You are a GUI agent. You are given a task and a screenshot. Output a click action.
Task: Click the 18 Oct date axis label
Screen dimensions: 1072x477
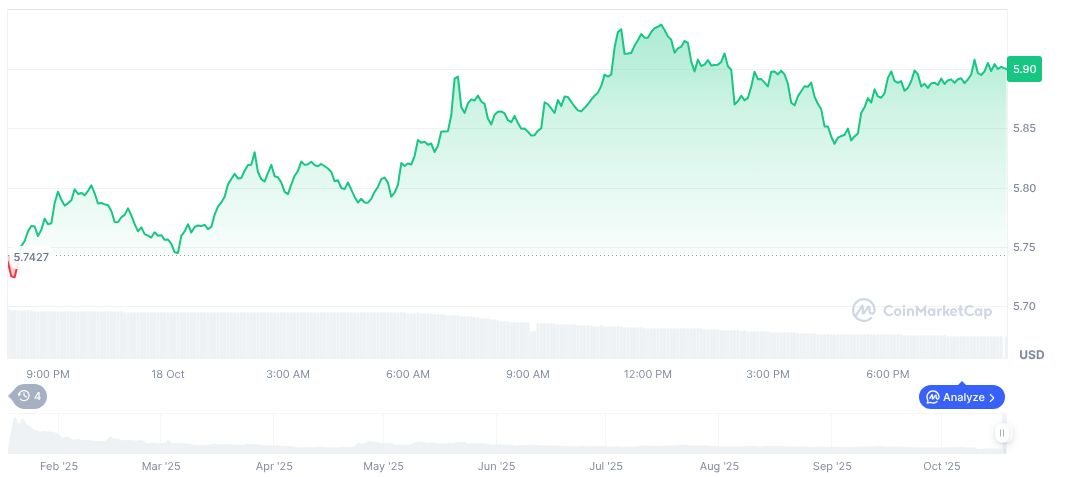pos(168,374)
